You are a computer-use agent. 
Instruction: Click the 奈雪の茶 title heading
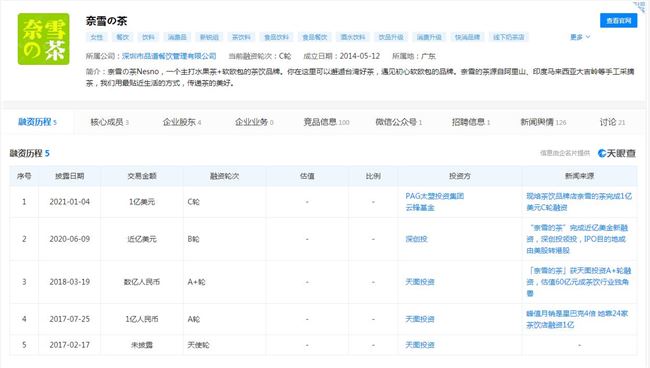(x=107, y=21)
